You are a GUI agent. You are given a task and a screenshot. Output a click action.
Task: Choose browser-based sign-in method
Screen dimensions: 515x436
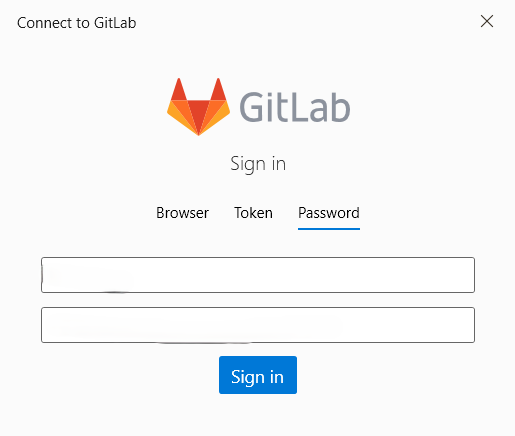click(182, 213)
